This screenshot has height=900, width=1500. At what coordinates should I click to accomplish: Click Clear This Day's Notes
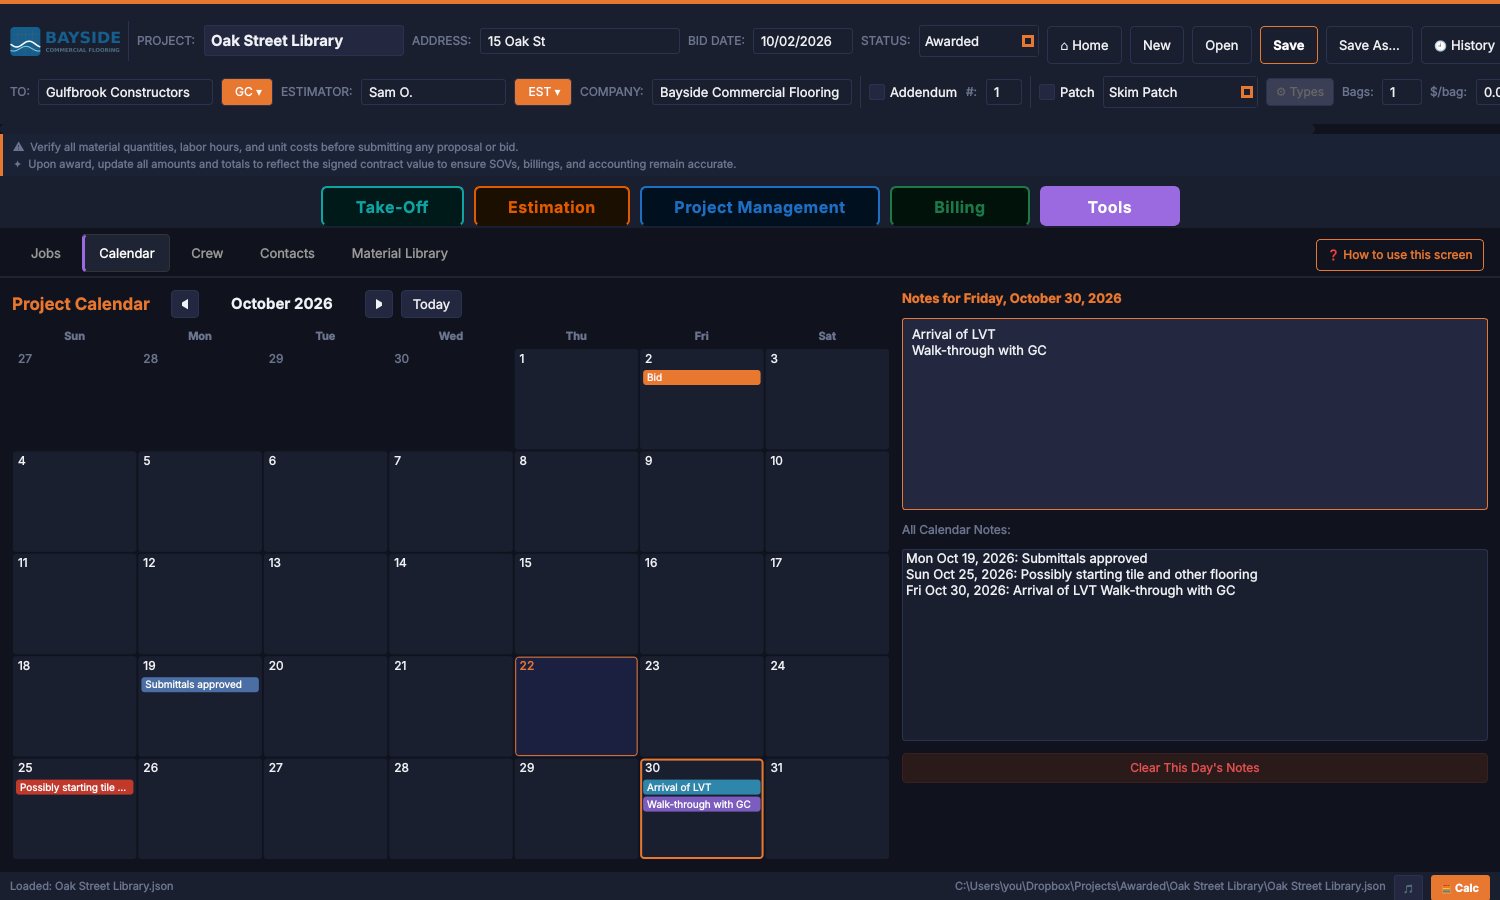tap(1194, 768)
